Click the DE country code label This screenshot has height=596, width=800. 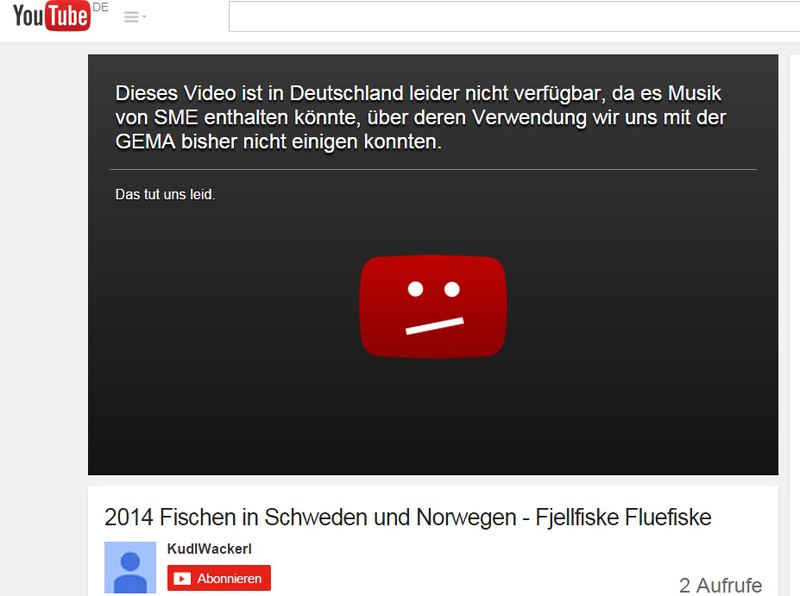click(x=101, y=7)
